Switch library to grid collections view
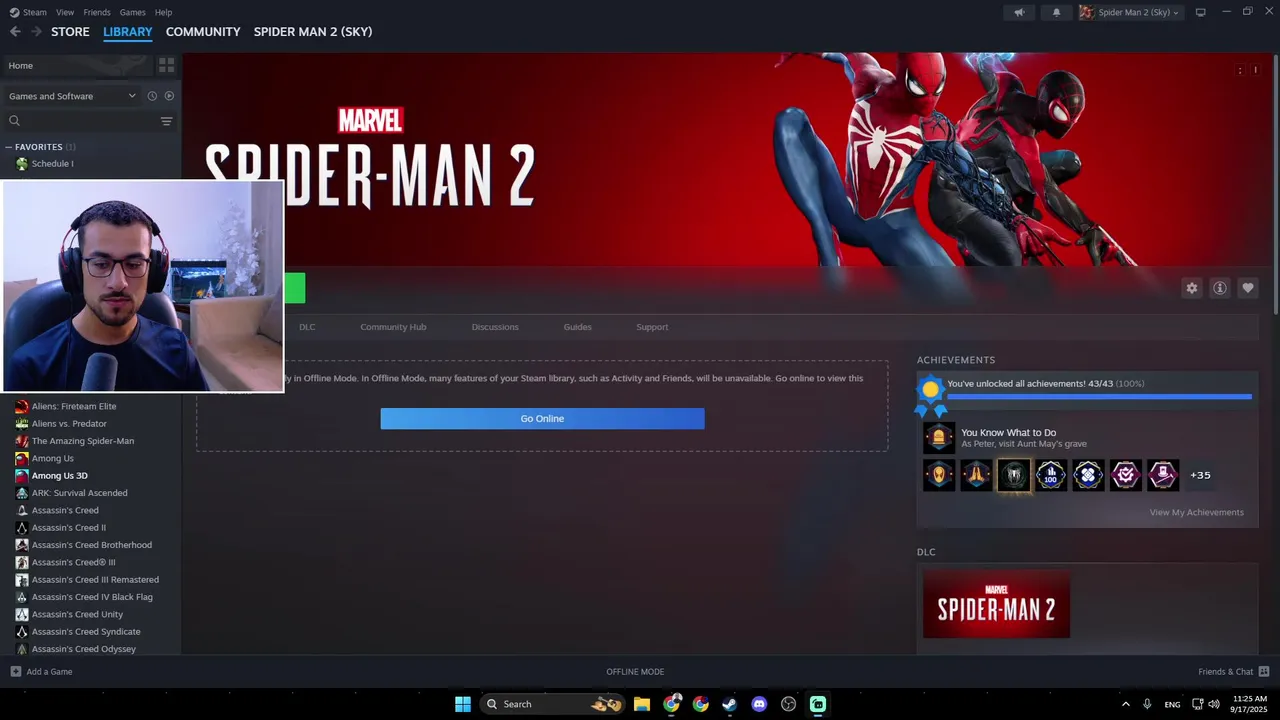Viewport: 1280px width, 720px height. point(166,65)
